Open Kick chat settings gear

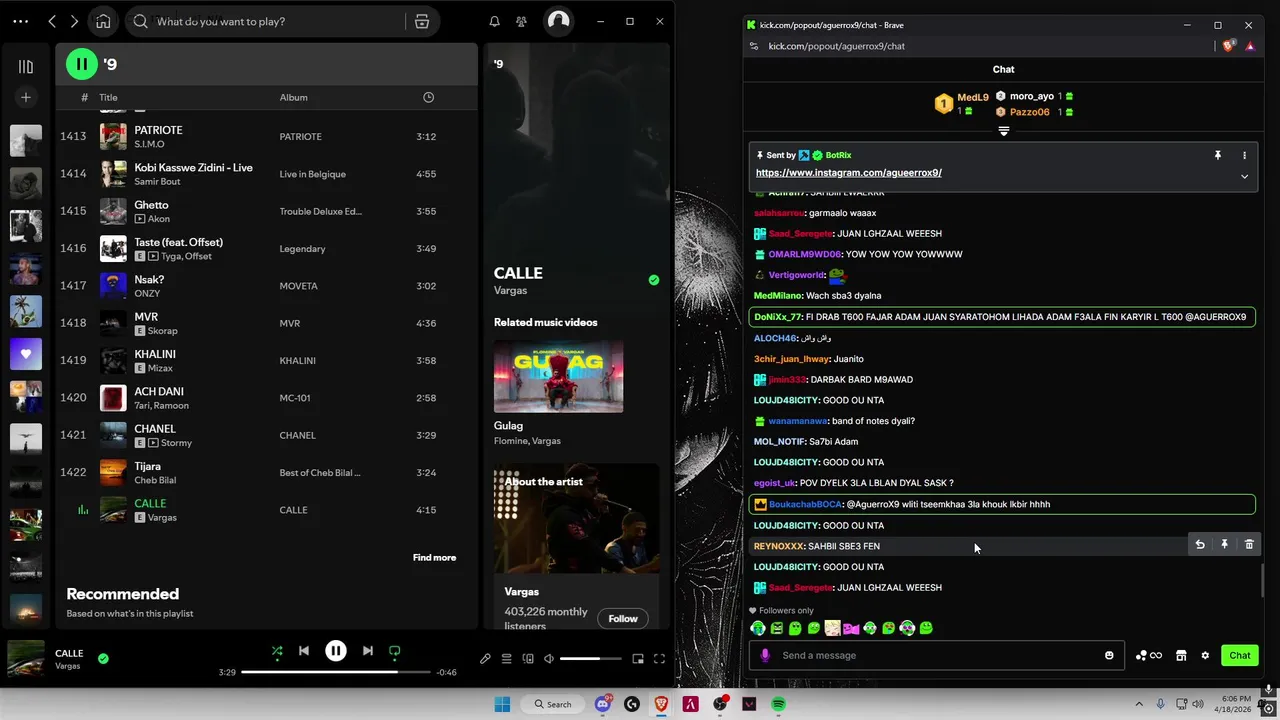[1205, 655]
